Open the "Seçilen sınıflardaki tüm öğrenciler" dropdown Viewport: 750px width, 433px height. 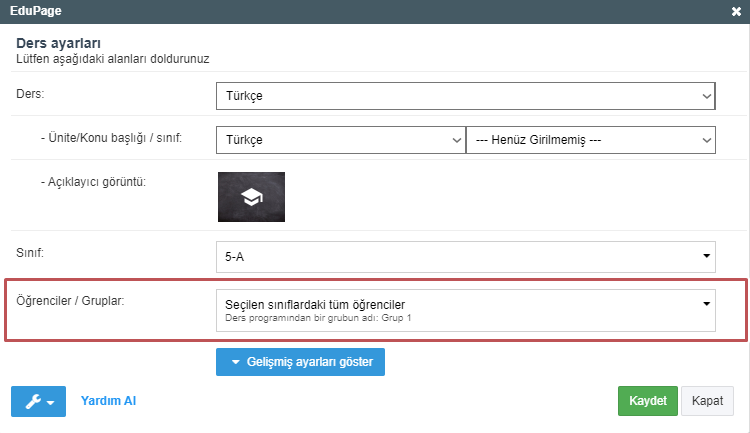(x=465, y=310)
